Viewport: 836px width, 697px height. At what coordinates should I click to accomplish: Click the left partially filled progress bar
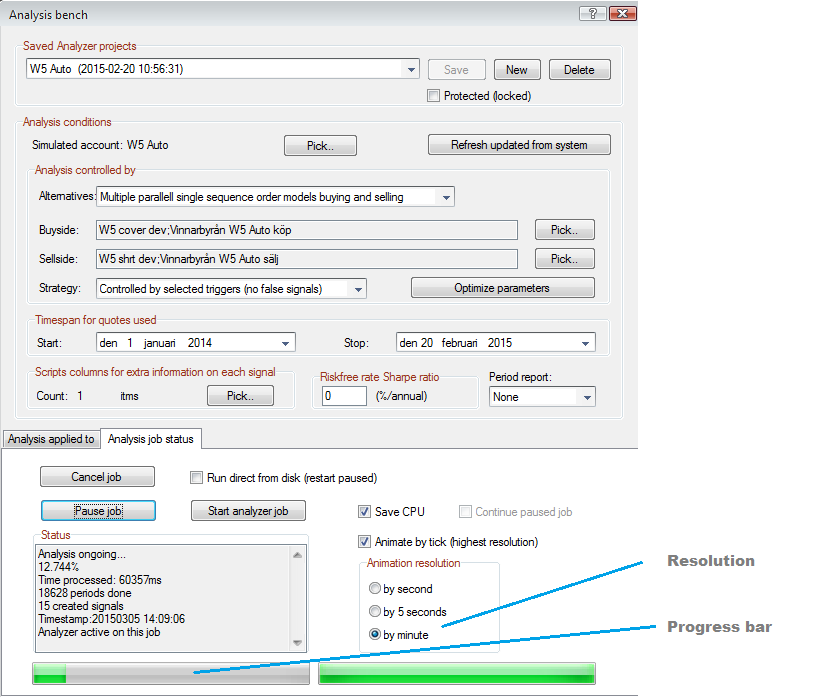pos(171,673)
